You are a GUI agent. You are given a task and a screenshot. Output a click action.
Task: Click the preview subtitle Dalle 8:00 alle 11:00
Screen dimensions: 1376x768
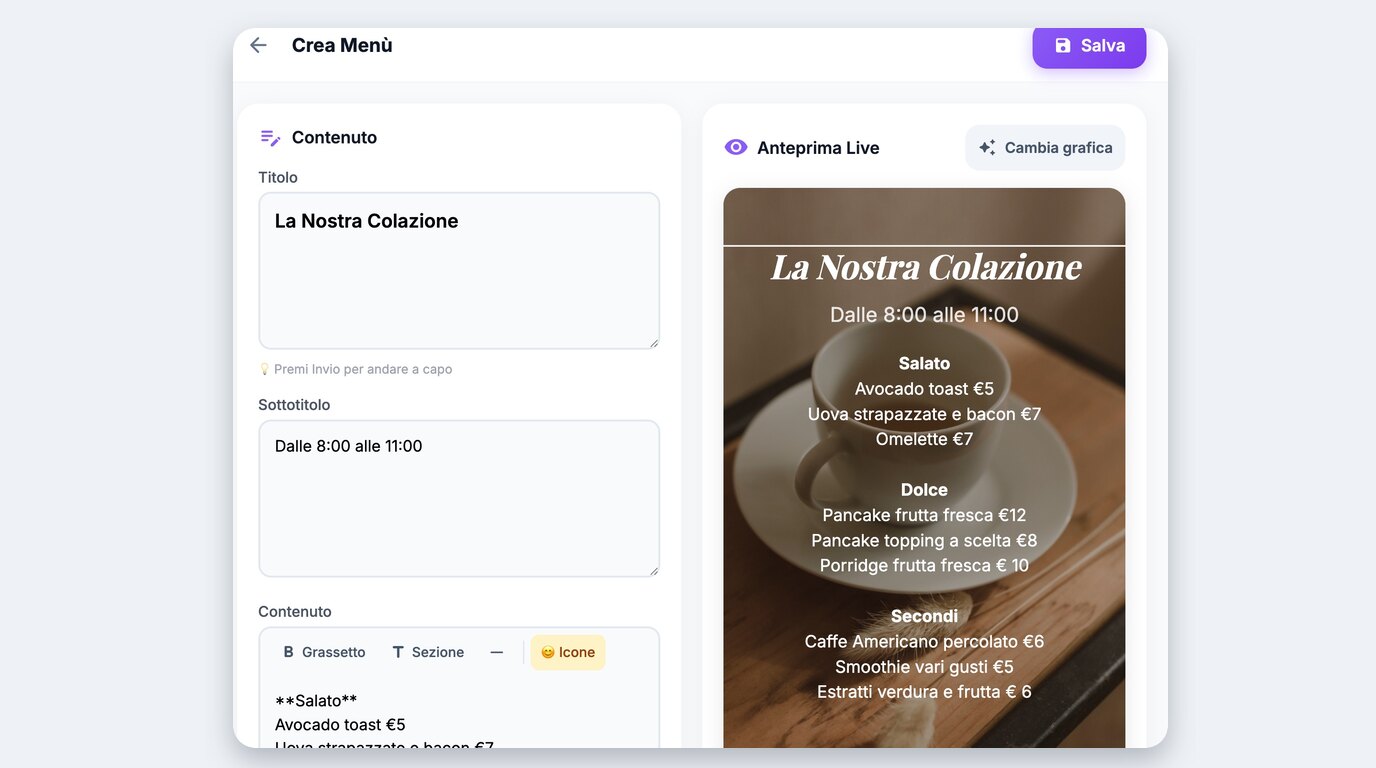click(x=924, y=315)
